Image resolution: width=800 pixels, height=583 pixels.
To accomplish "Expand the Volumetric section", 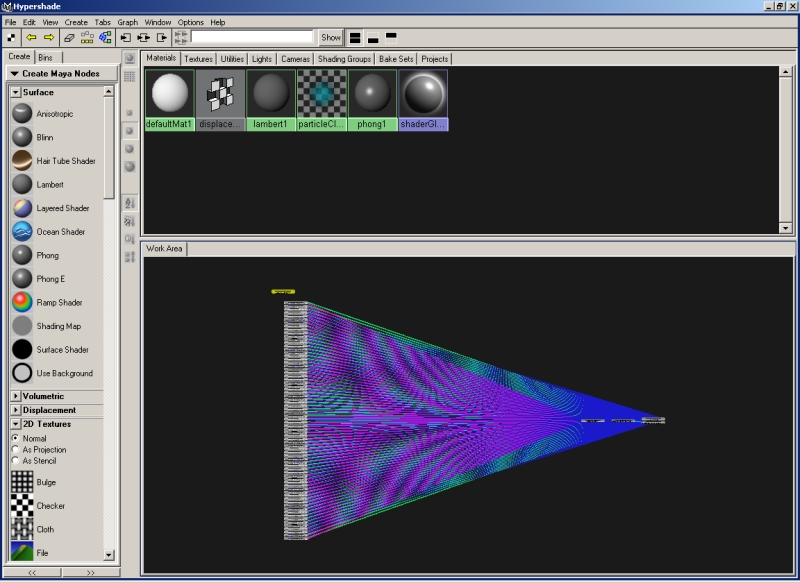I will (x=16, y=396).
